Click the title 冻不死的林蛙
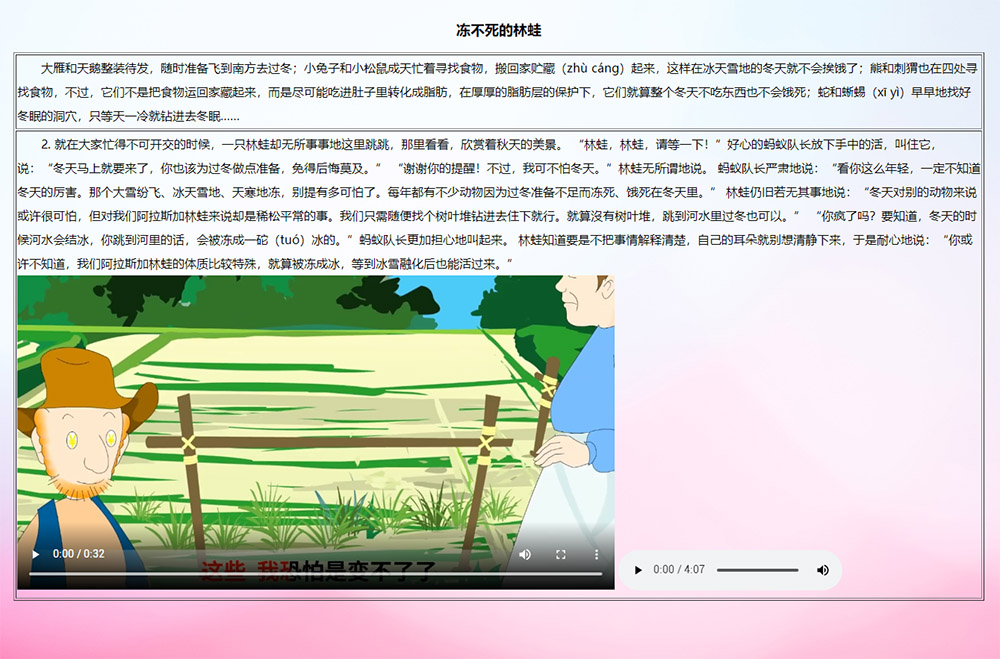The height and width of the screenshot is (659, 1000). (x=499, y=30)
